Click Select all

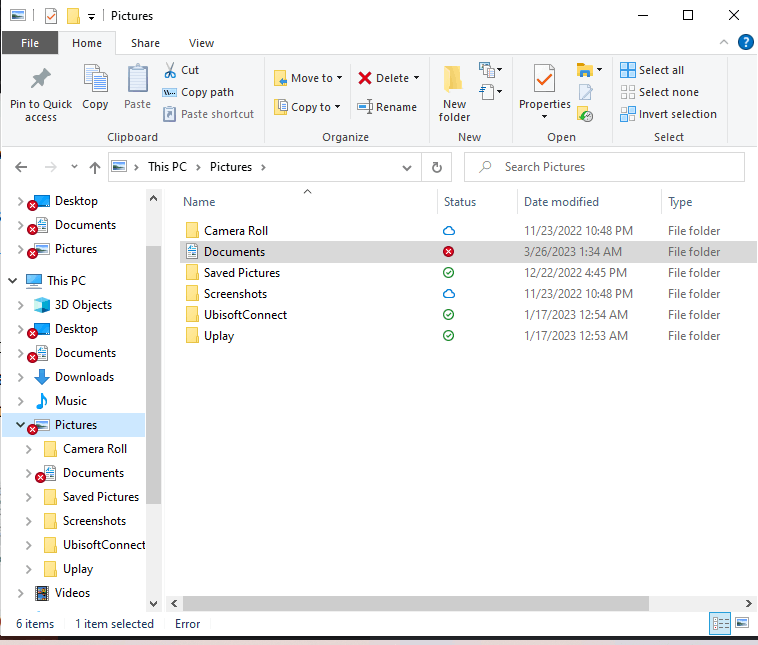pos(652,70)
